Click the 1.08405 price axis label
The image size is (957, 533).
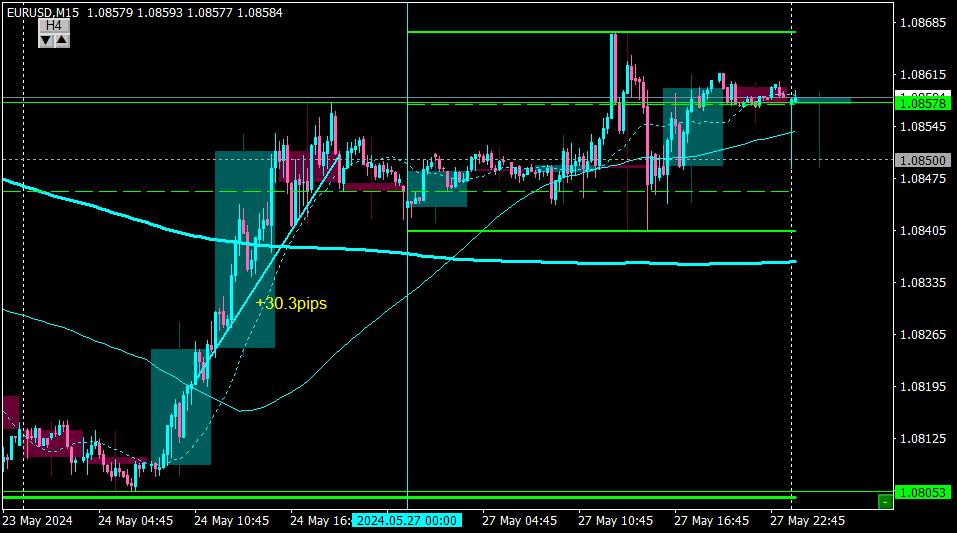click(x=923, y=231)
